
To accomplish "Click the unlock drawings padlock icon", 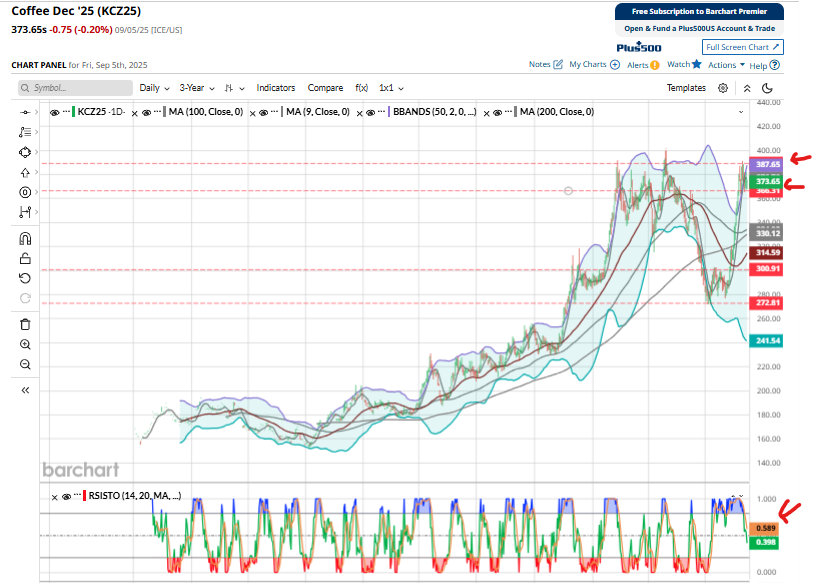I will point(25,258).
